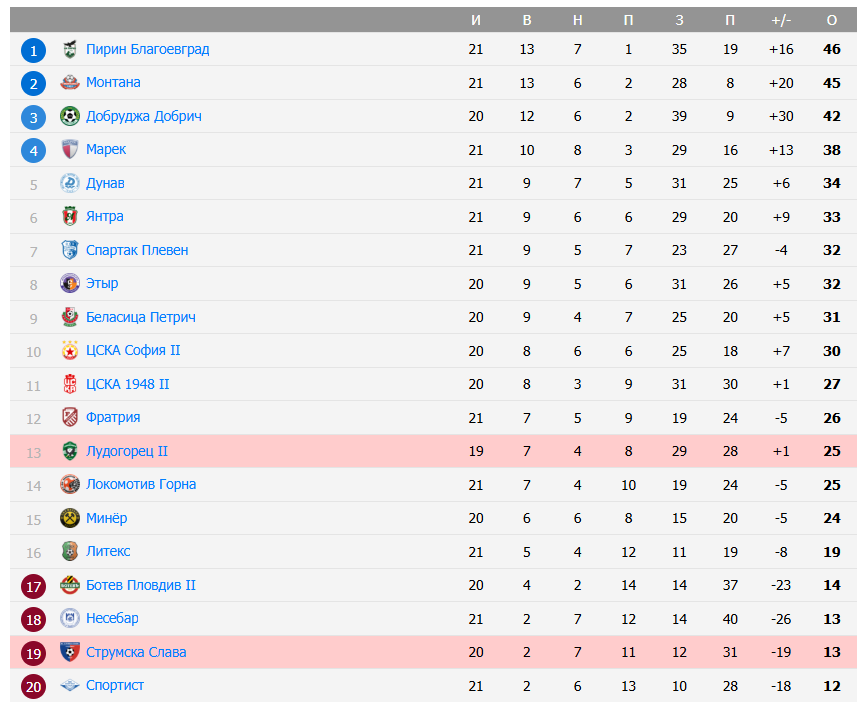Click the Монтана team logo
Screen dimensions: 865x713
click(69, 83)
